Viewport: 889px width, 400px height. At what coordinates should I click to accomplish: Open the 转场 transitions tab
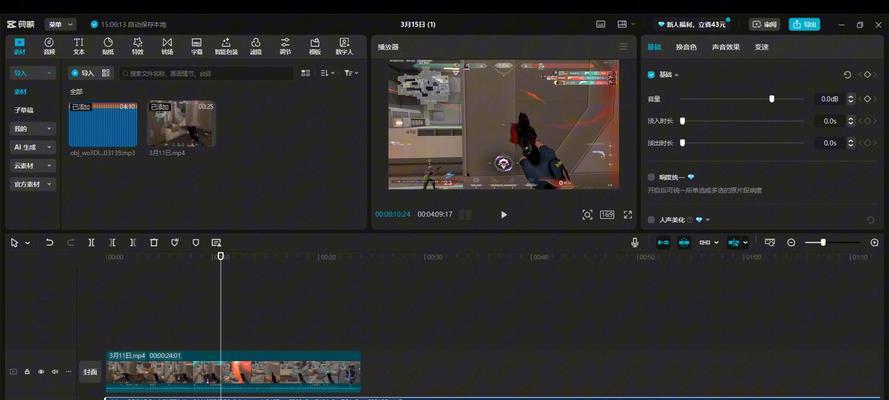[x=167, y=46]
